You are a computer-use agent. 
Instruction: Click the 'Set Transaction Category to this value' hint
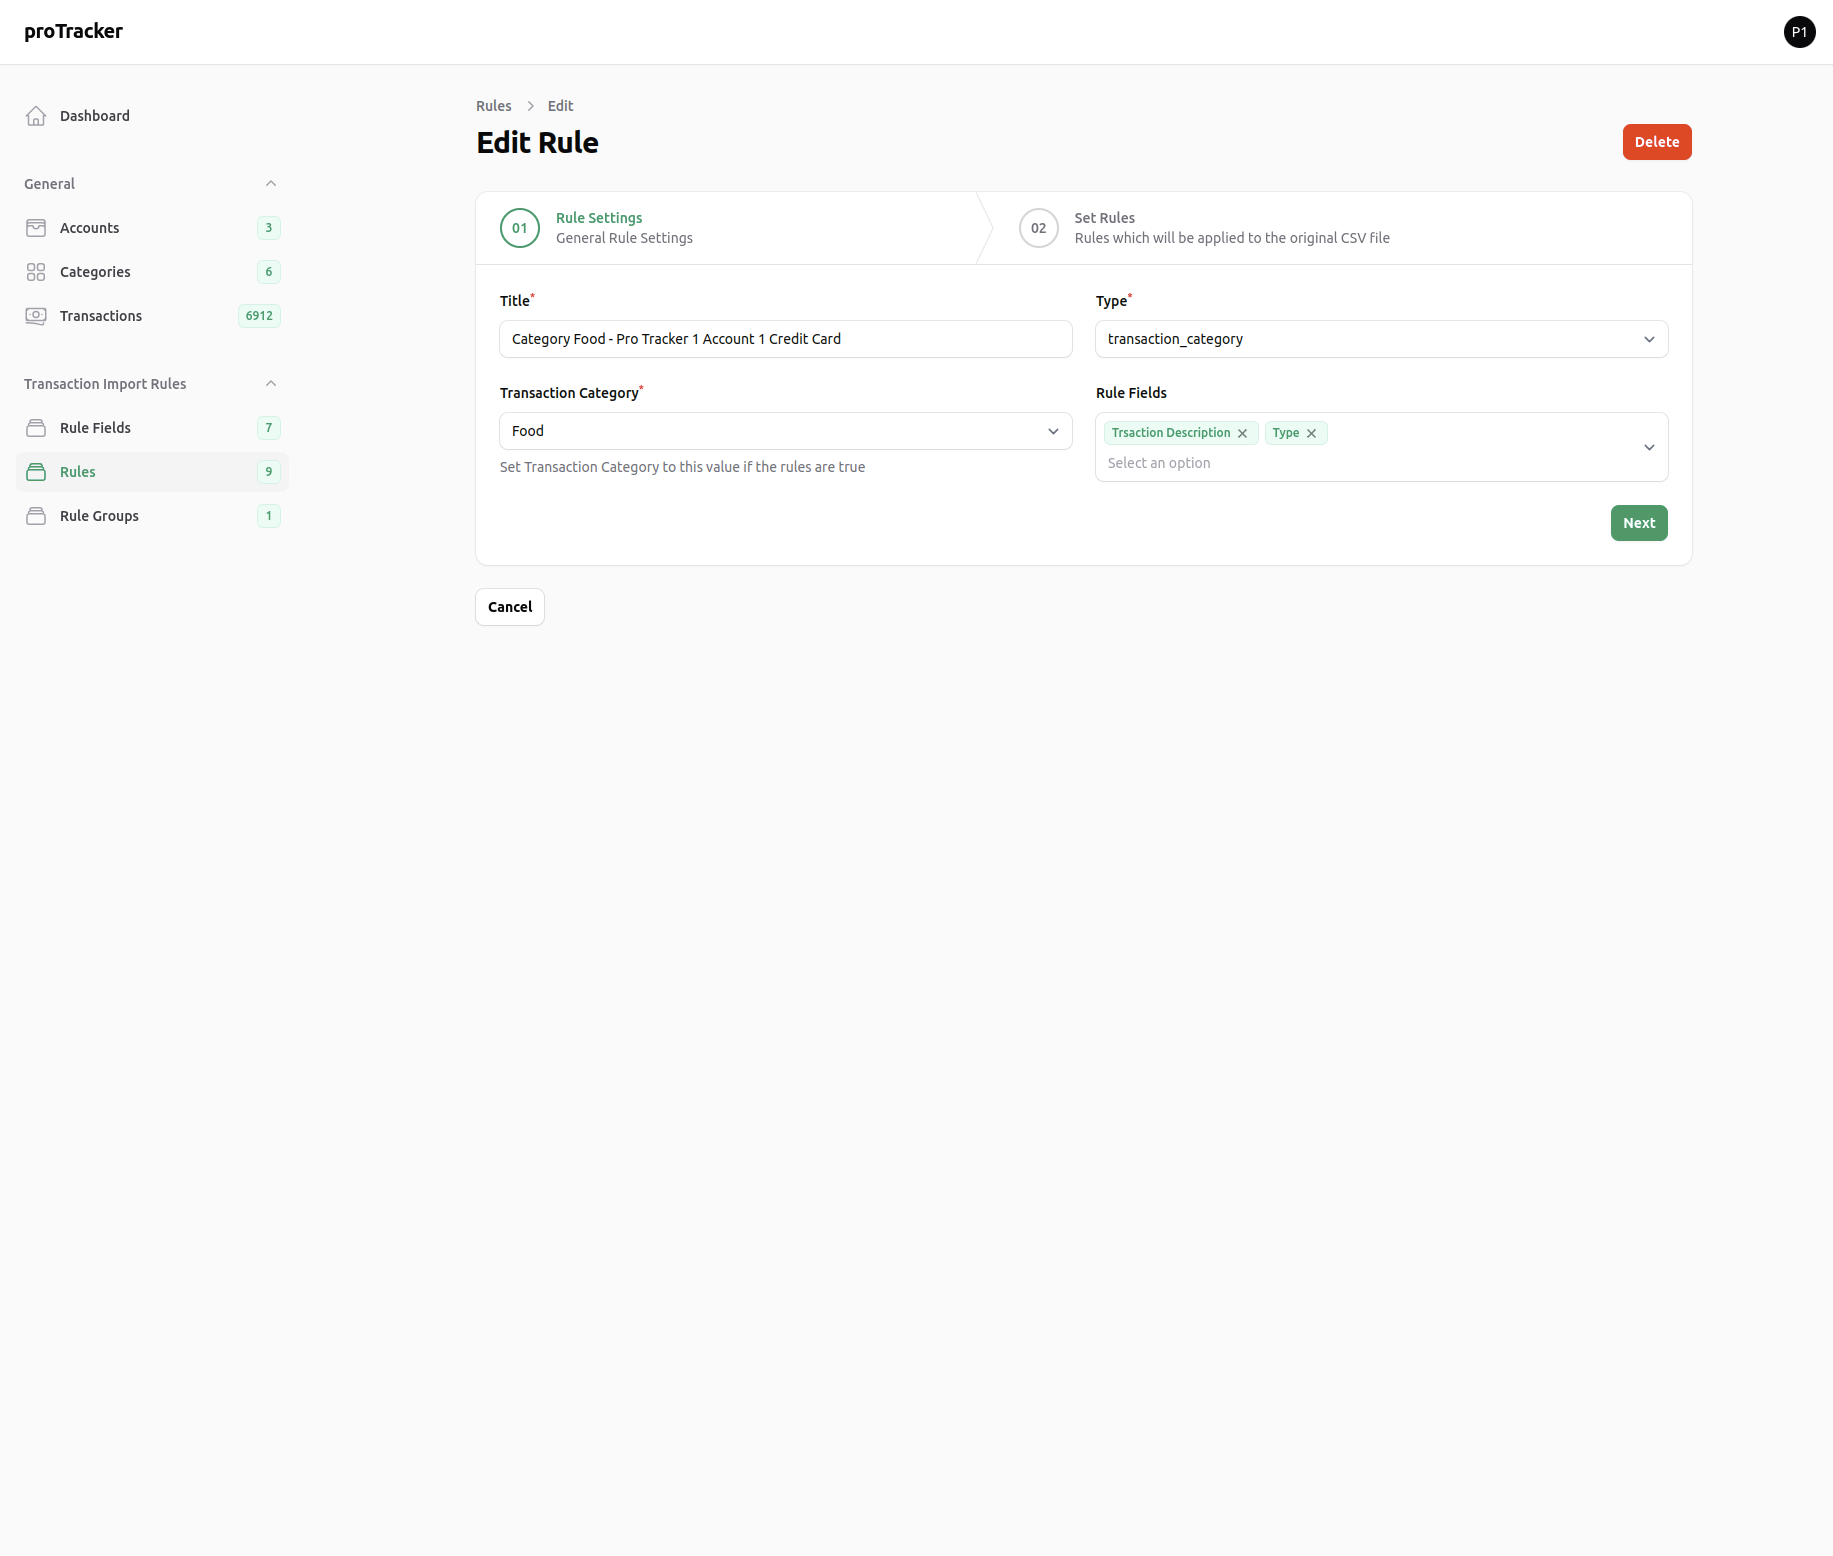(x=682, y=467)
